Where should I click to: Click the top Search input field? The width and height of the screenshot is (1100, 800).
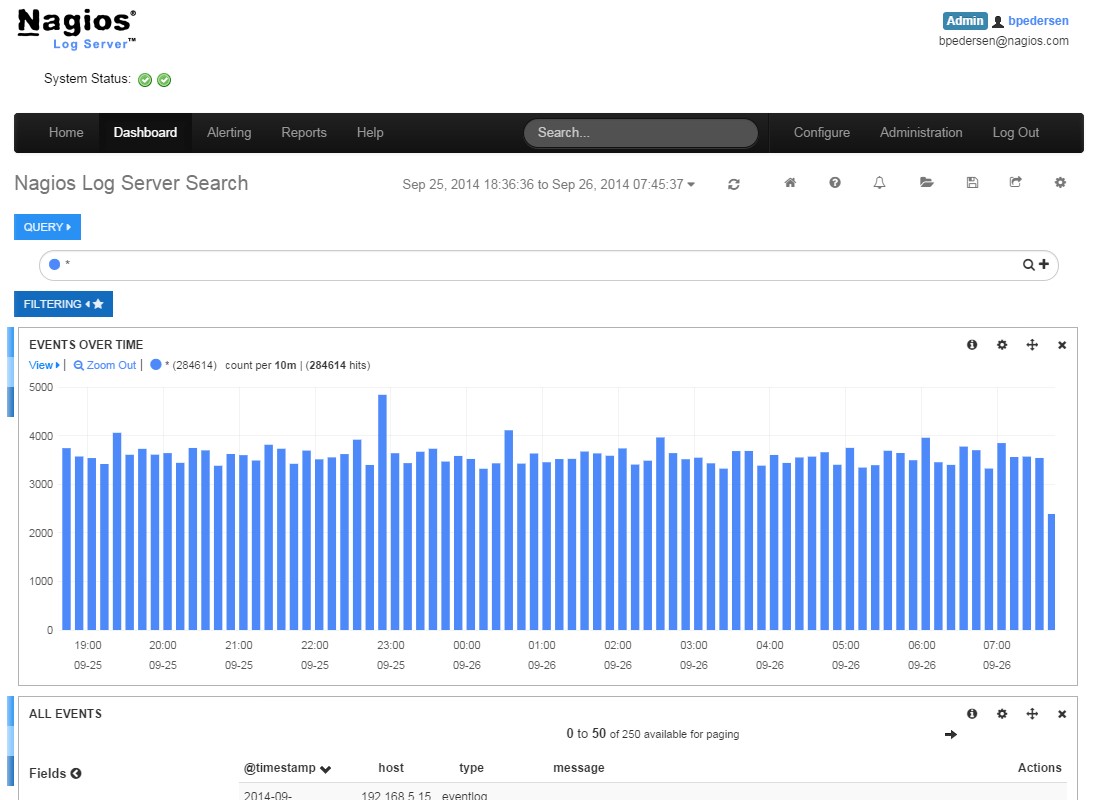[640, 133]
